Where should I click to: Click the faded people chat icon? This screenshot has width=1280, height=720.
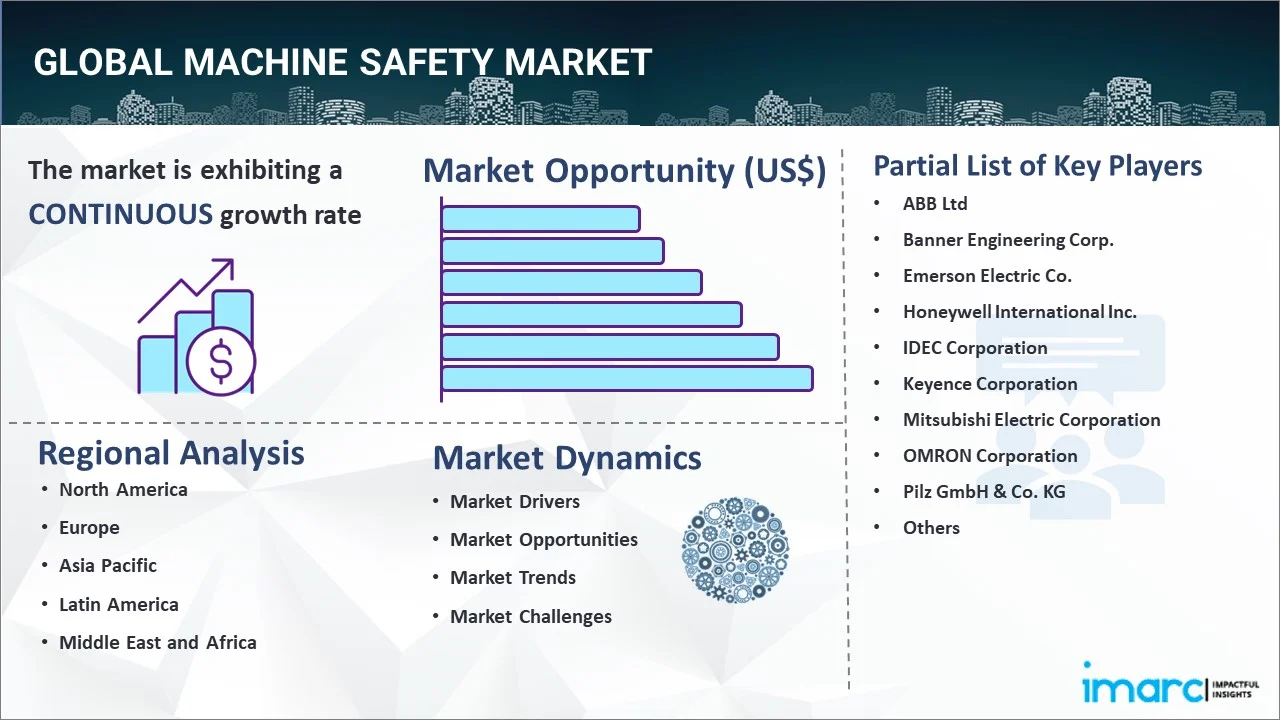pos(1097,420)
